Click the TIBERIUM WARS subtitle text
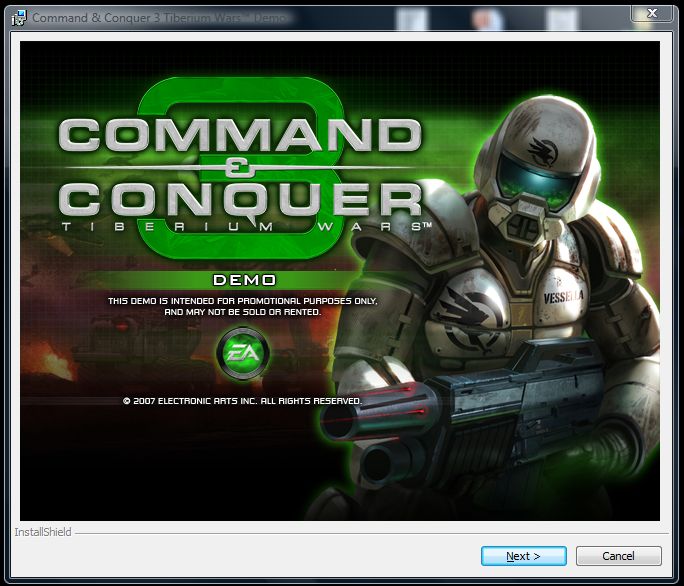684x586 pixels. [247, 226]
